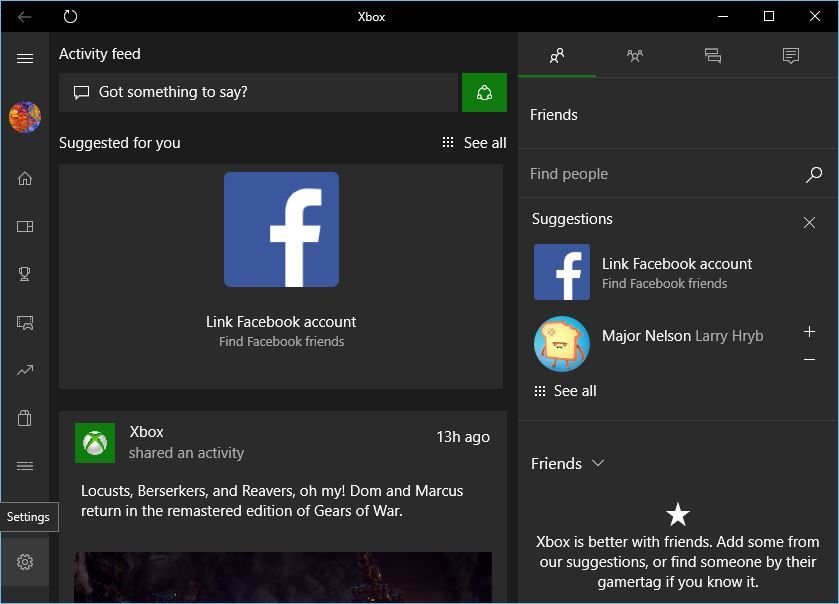
Task: Click the user profile avatar
Action: 25,117
